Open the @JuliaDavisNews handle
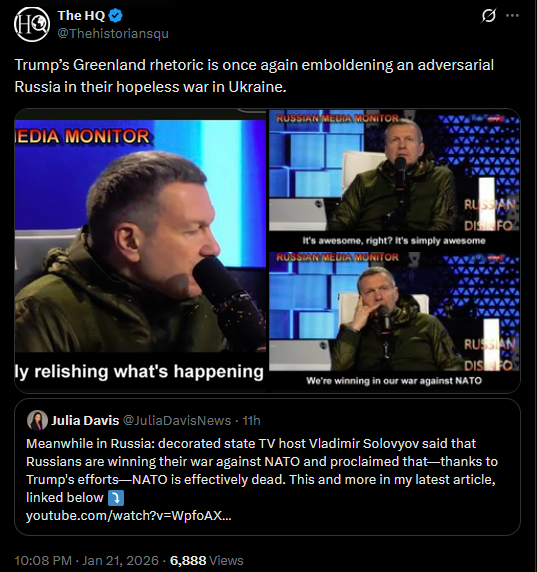537x572 pixels. click(177, 420)
